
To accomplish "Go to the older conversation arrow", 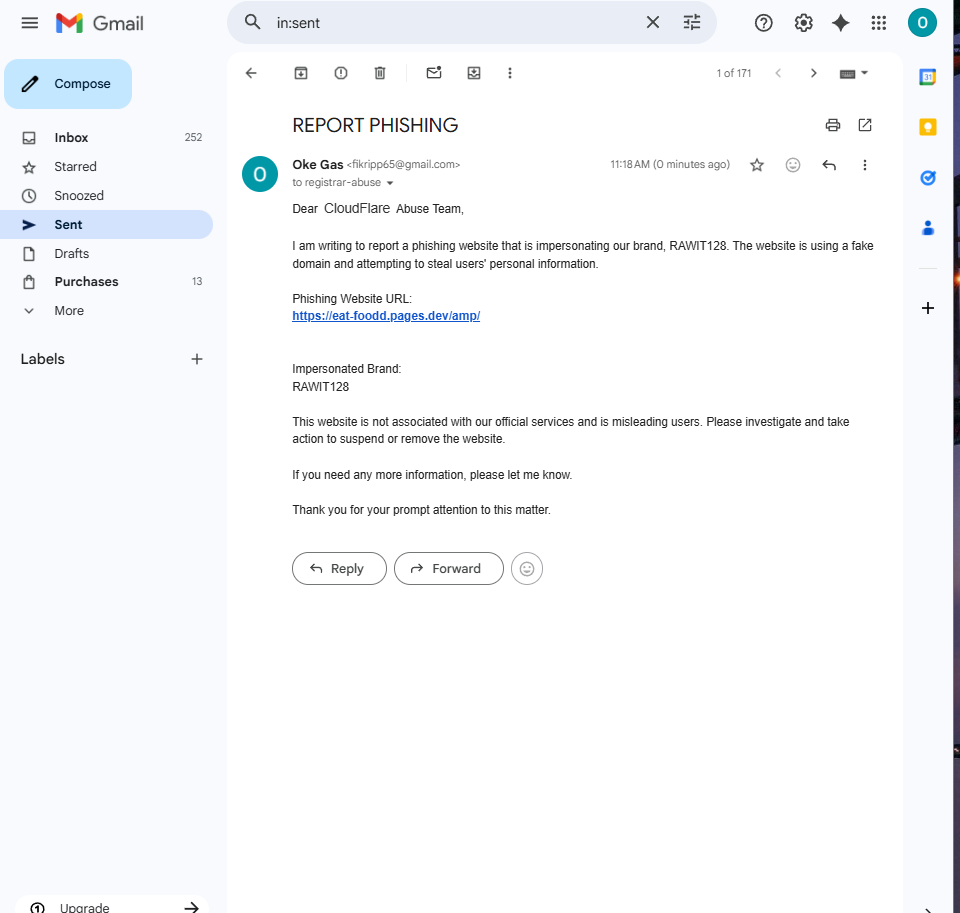I will 813,73.
